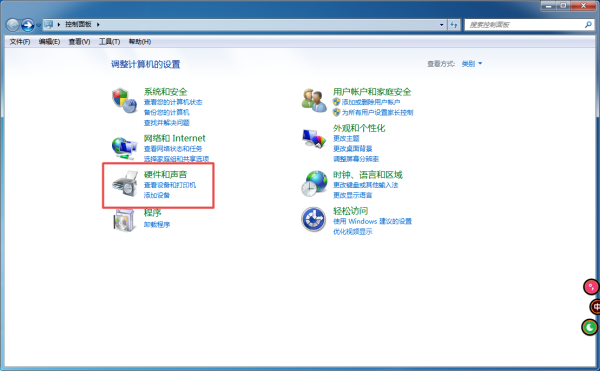This screenshot has height=371, width=600.
Task: Open the 帮助(H) menu
Action: (140, 41)
